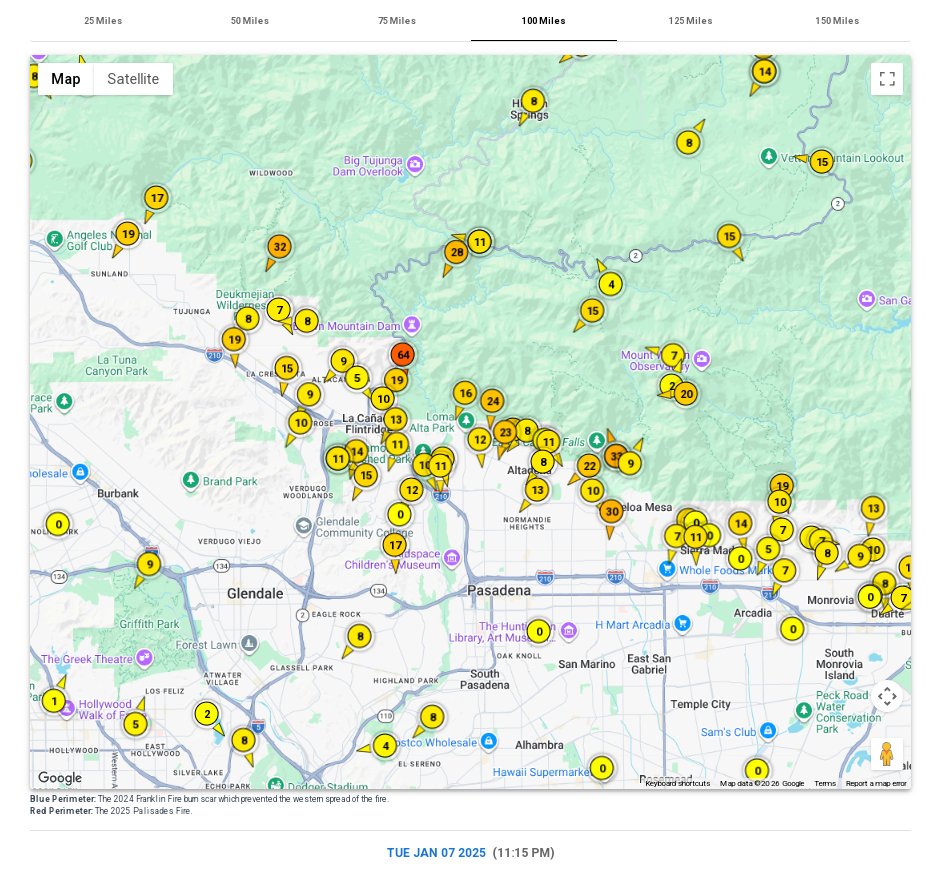Open map camera controls
This screenshot has width=939, height=873.
[887, 696]
